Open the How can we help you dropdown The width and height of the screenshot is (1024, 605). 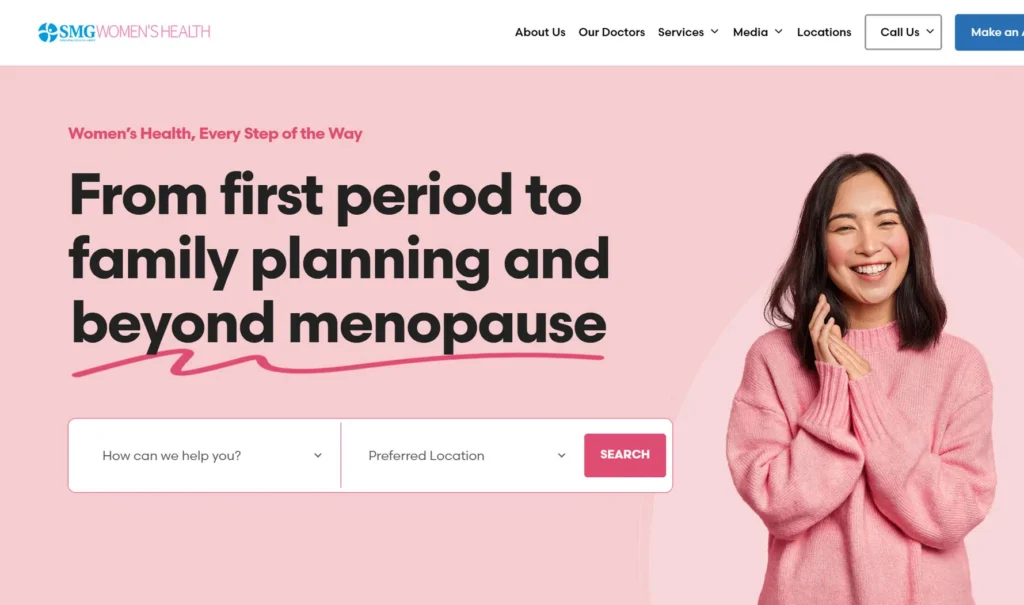point(204,455)
